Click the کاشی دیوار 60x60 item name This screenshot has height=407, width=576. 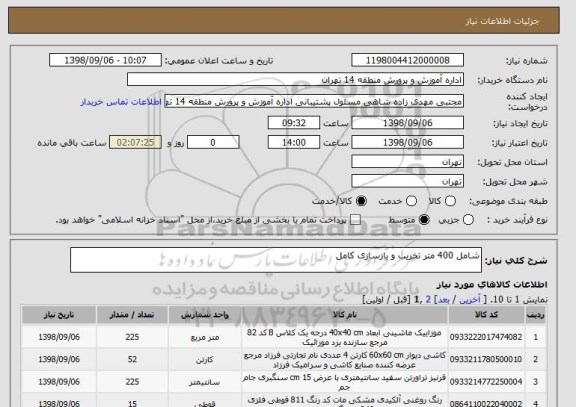tap(345, 360)
